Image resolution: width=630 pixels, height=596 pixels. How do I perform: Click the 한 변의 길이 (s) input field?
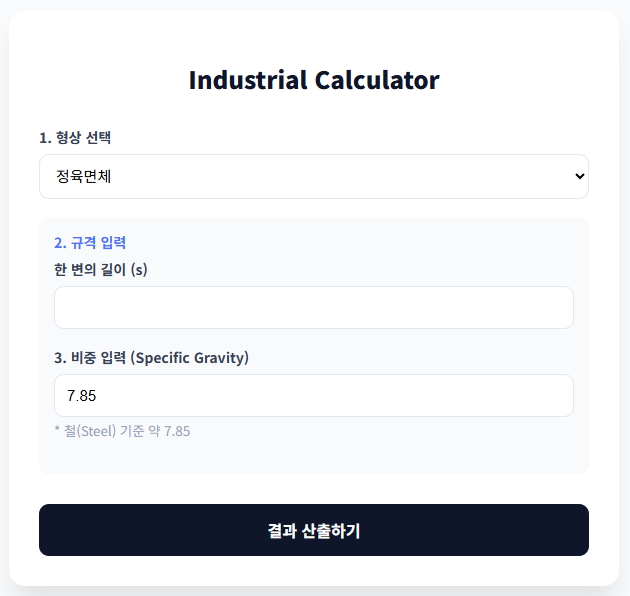click(313, 307)
